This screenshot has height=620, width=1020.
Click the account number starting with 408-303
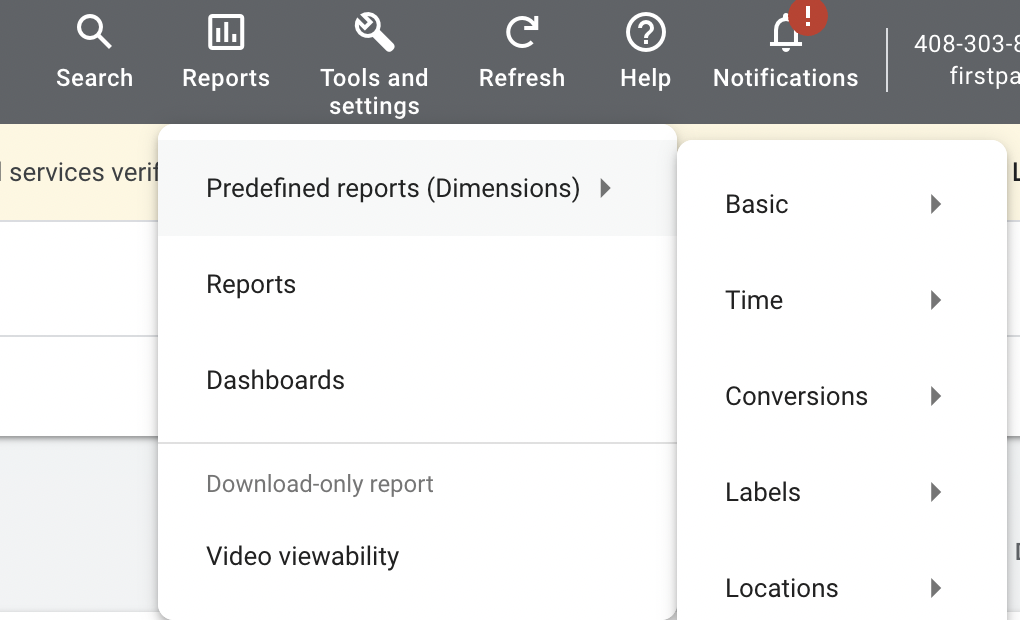pos(966,44)
